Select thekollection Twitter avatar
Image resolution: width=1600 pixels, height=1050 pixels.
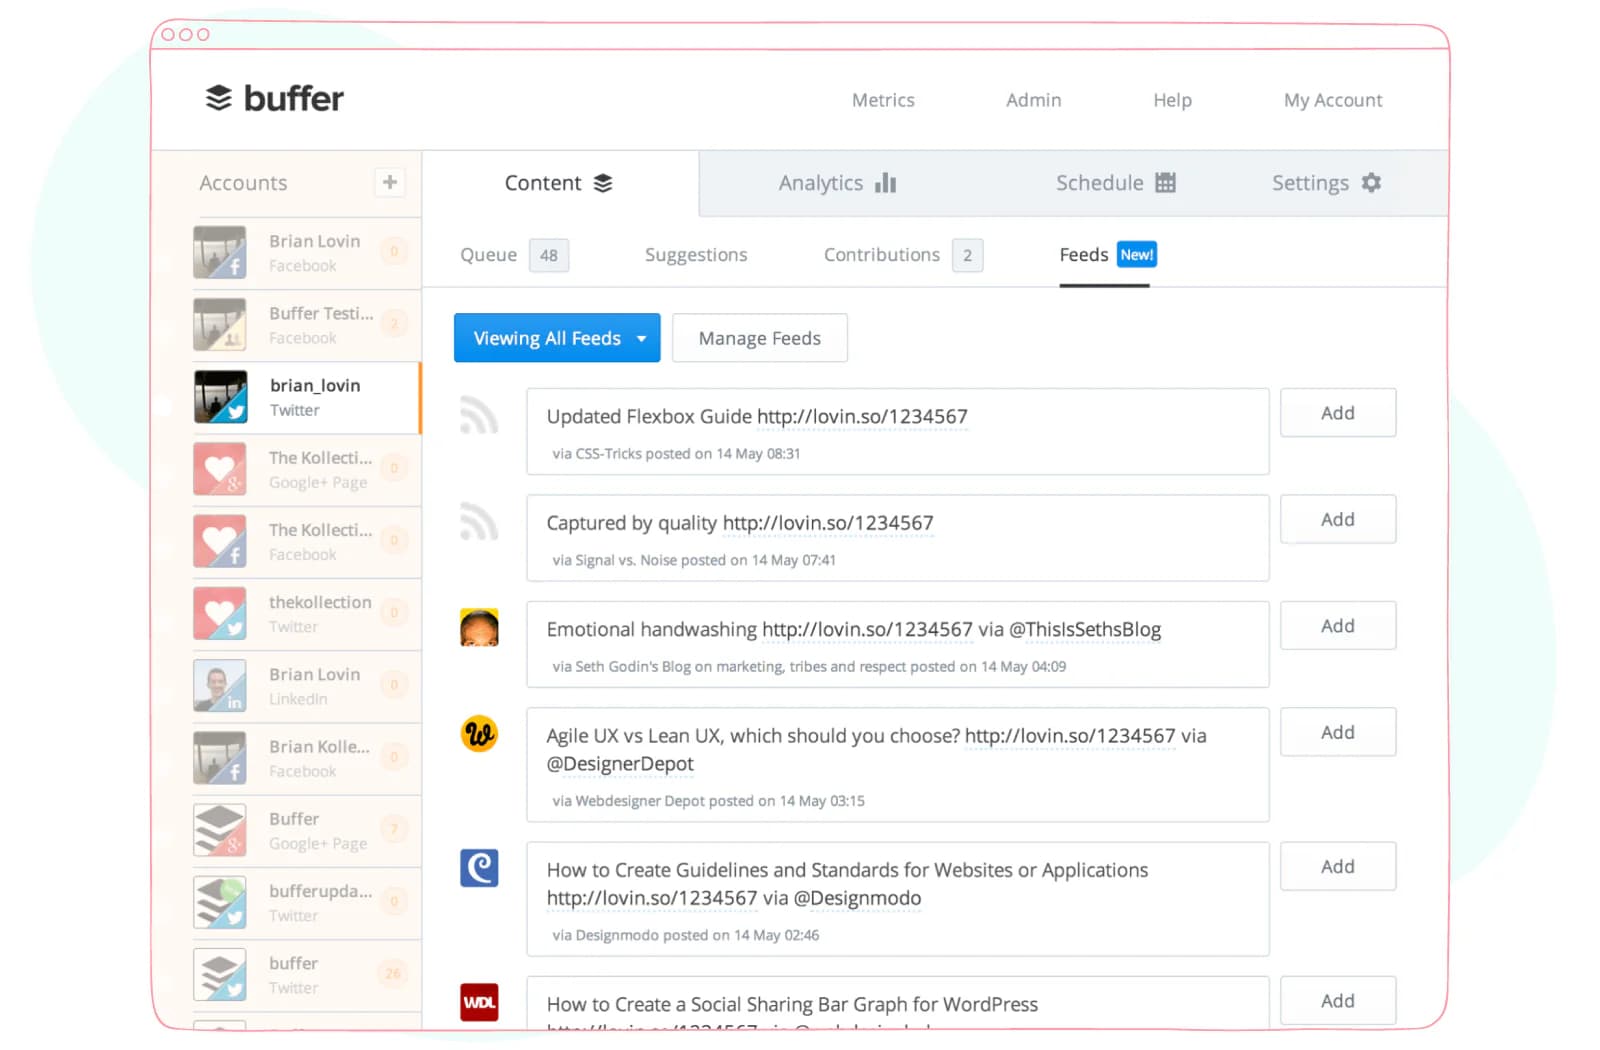pyautogui.click(x=220, y=613)
